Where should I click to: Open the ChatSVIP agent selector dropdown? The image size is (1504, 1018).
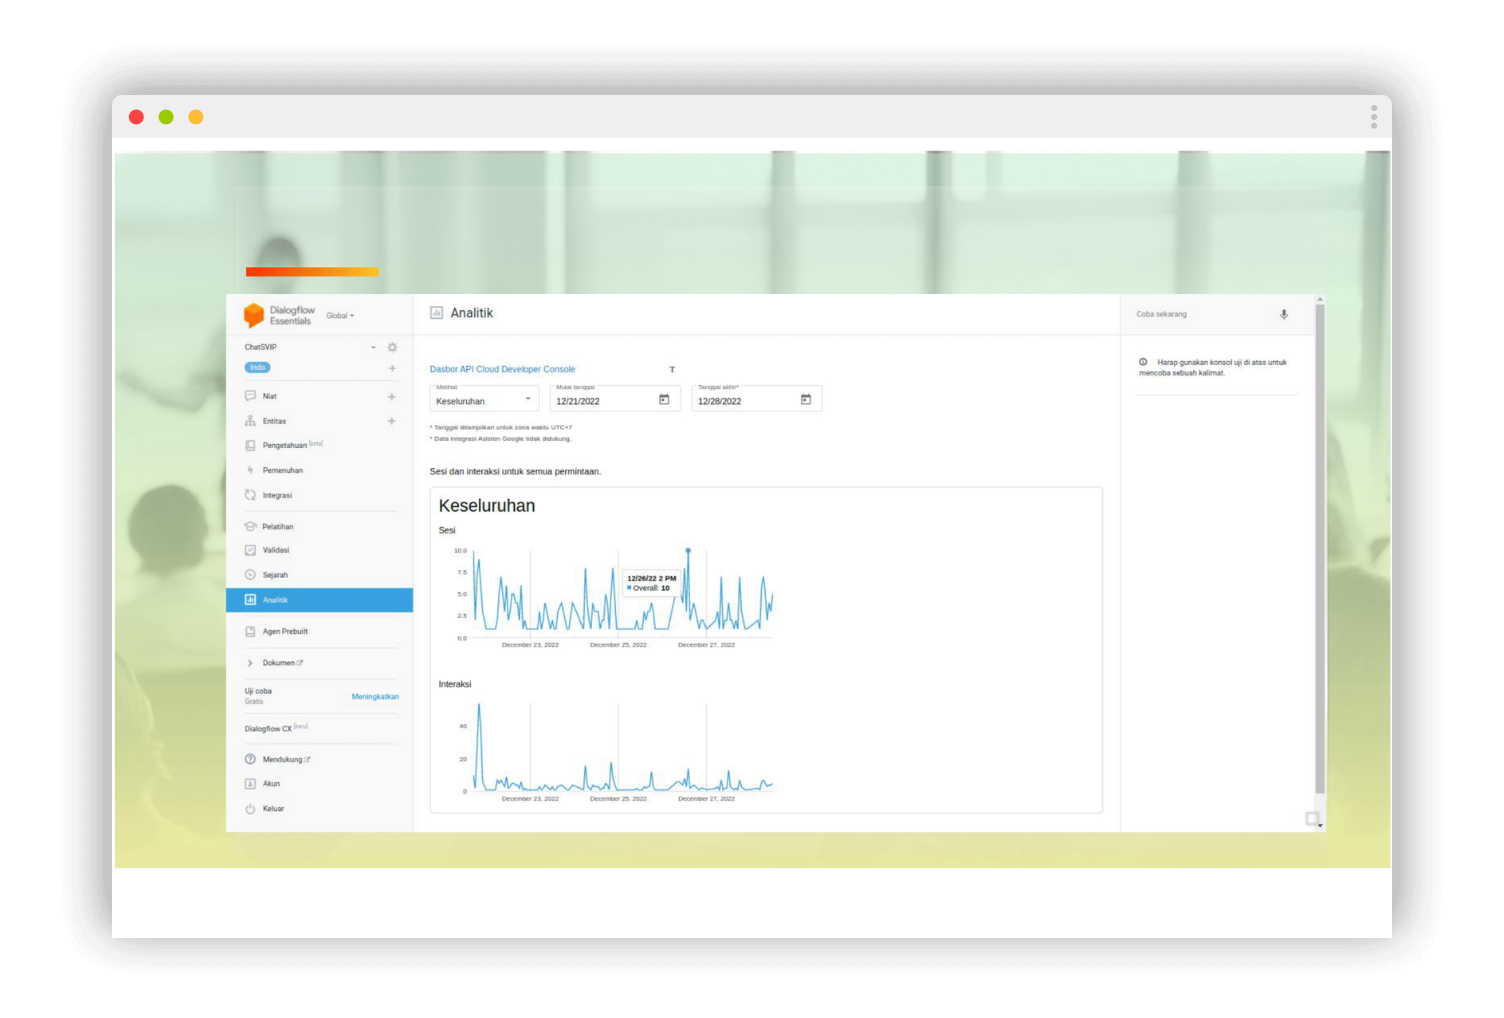(x=373, y=347)
